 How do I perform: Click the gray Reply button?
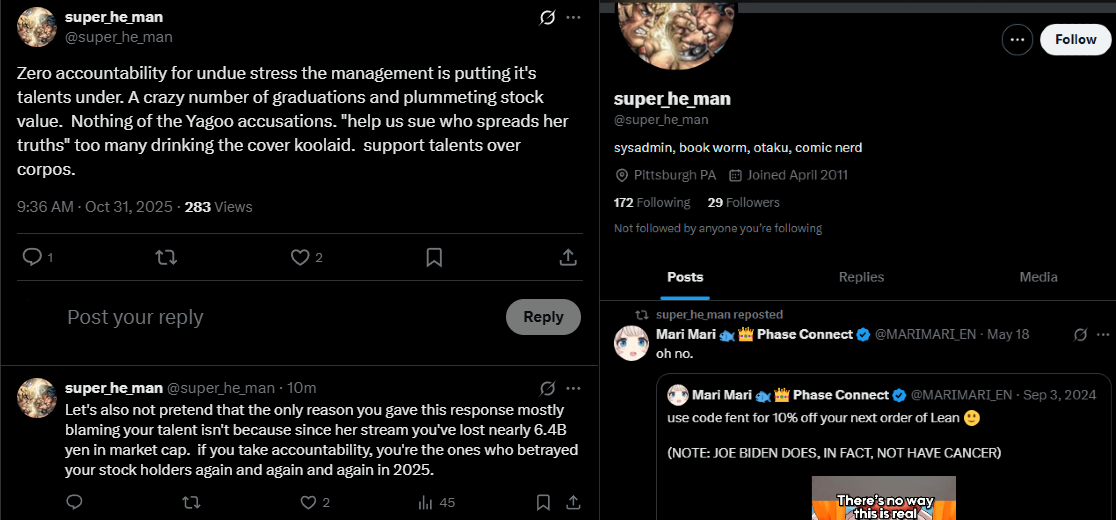543,317
